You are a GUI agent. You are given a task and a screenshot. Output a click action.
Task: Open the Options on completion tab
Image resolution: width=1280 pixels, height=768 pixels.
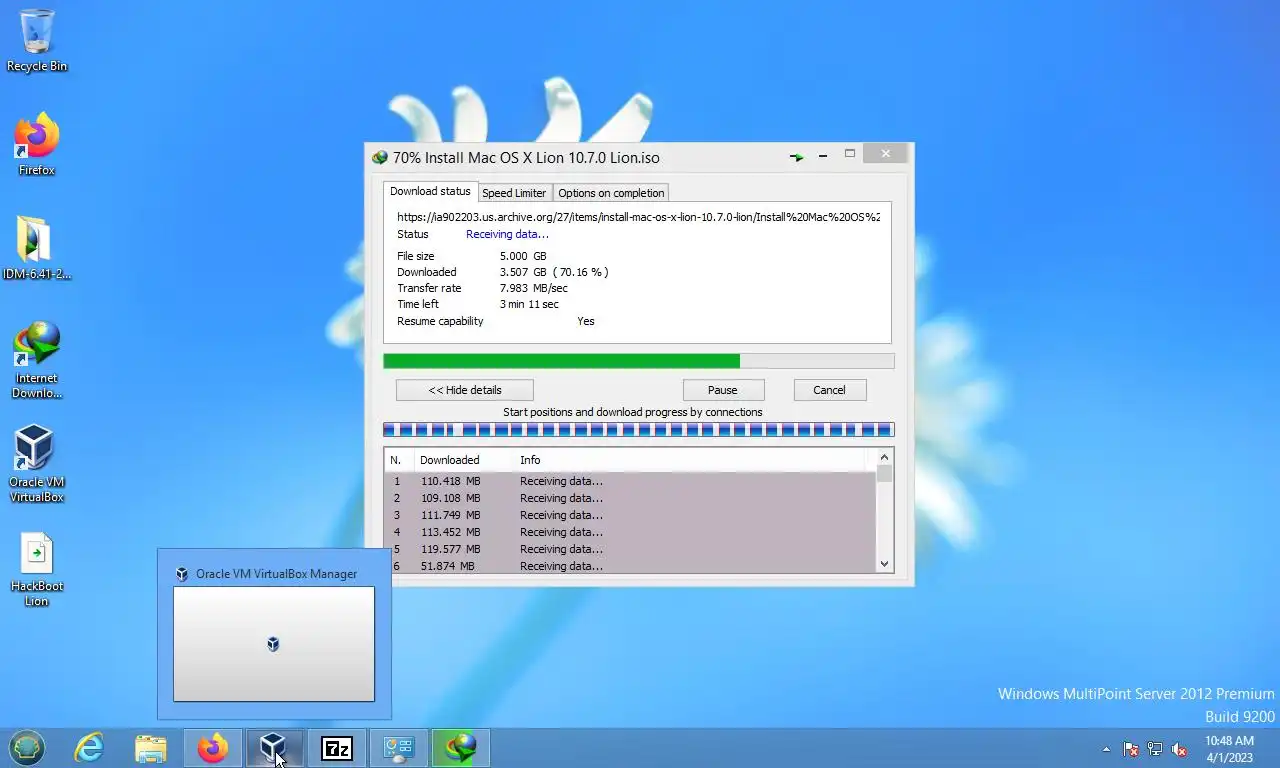tap(611, 193)
